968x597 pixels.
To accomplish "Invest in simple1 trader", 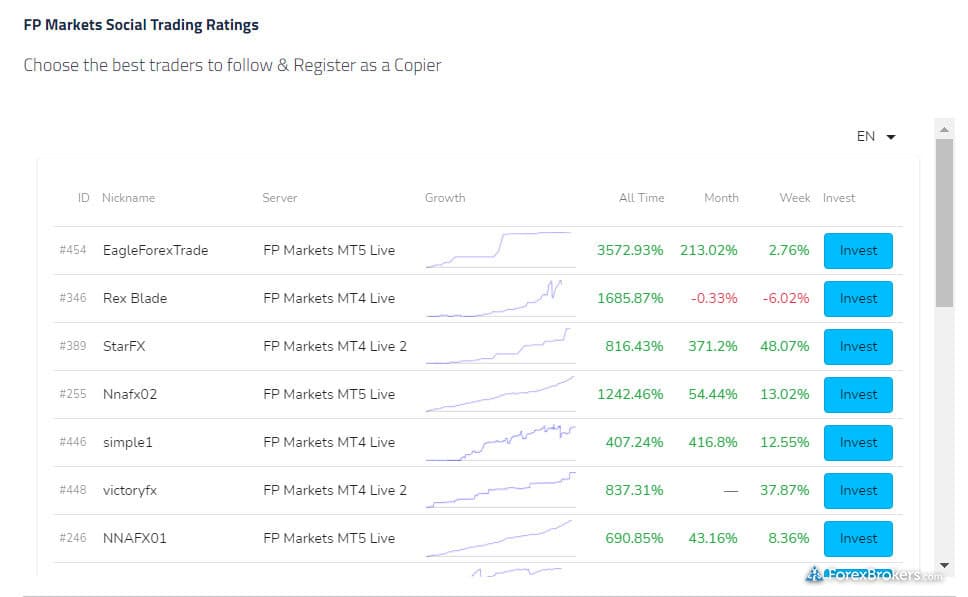I will coord(857,443).
